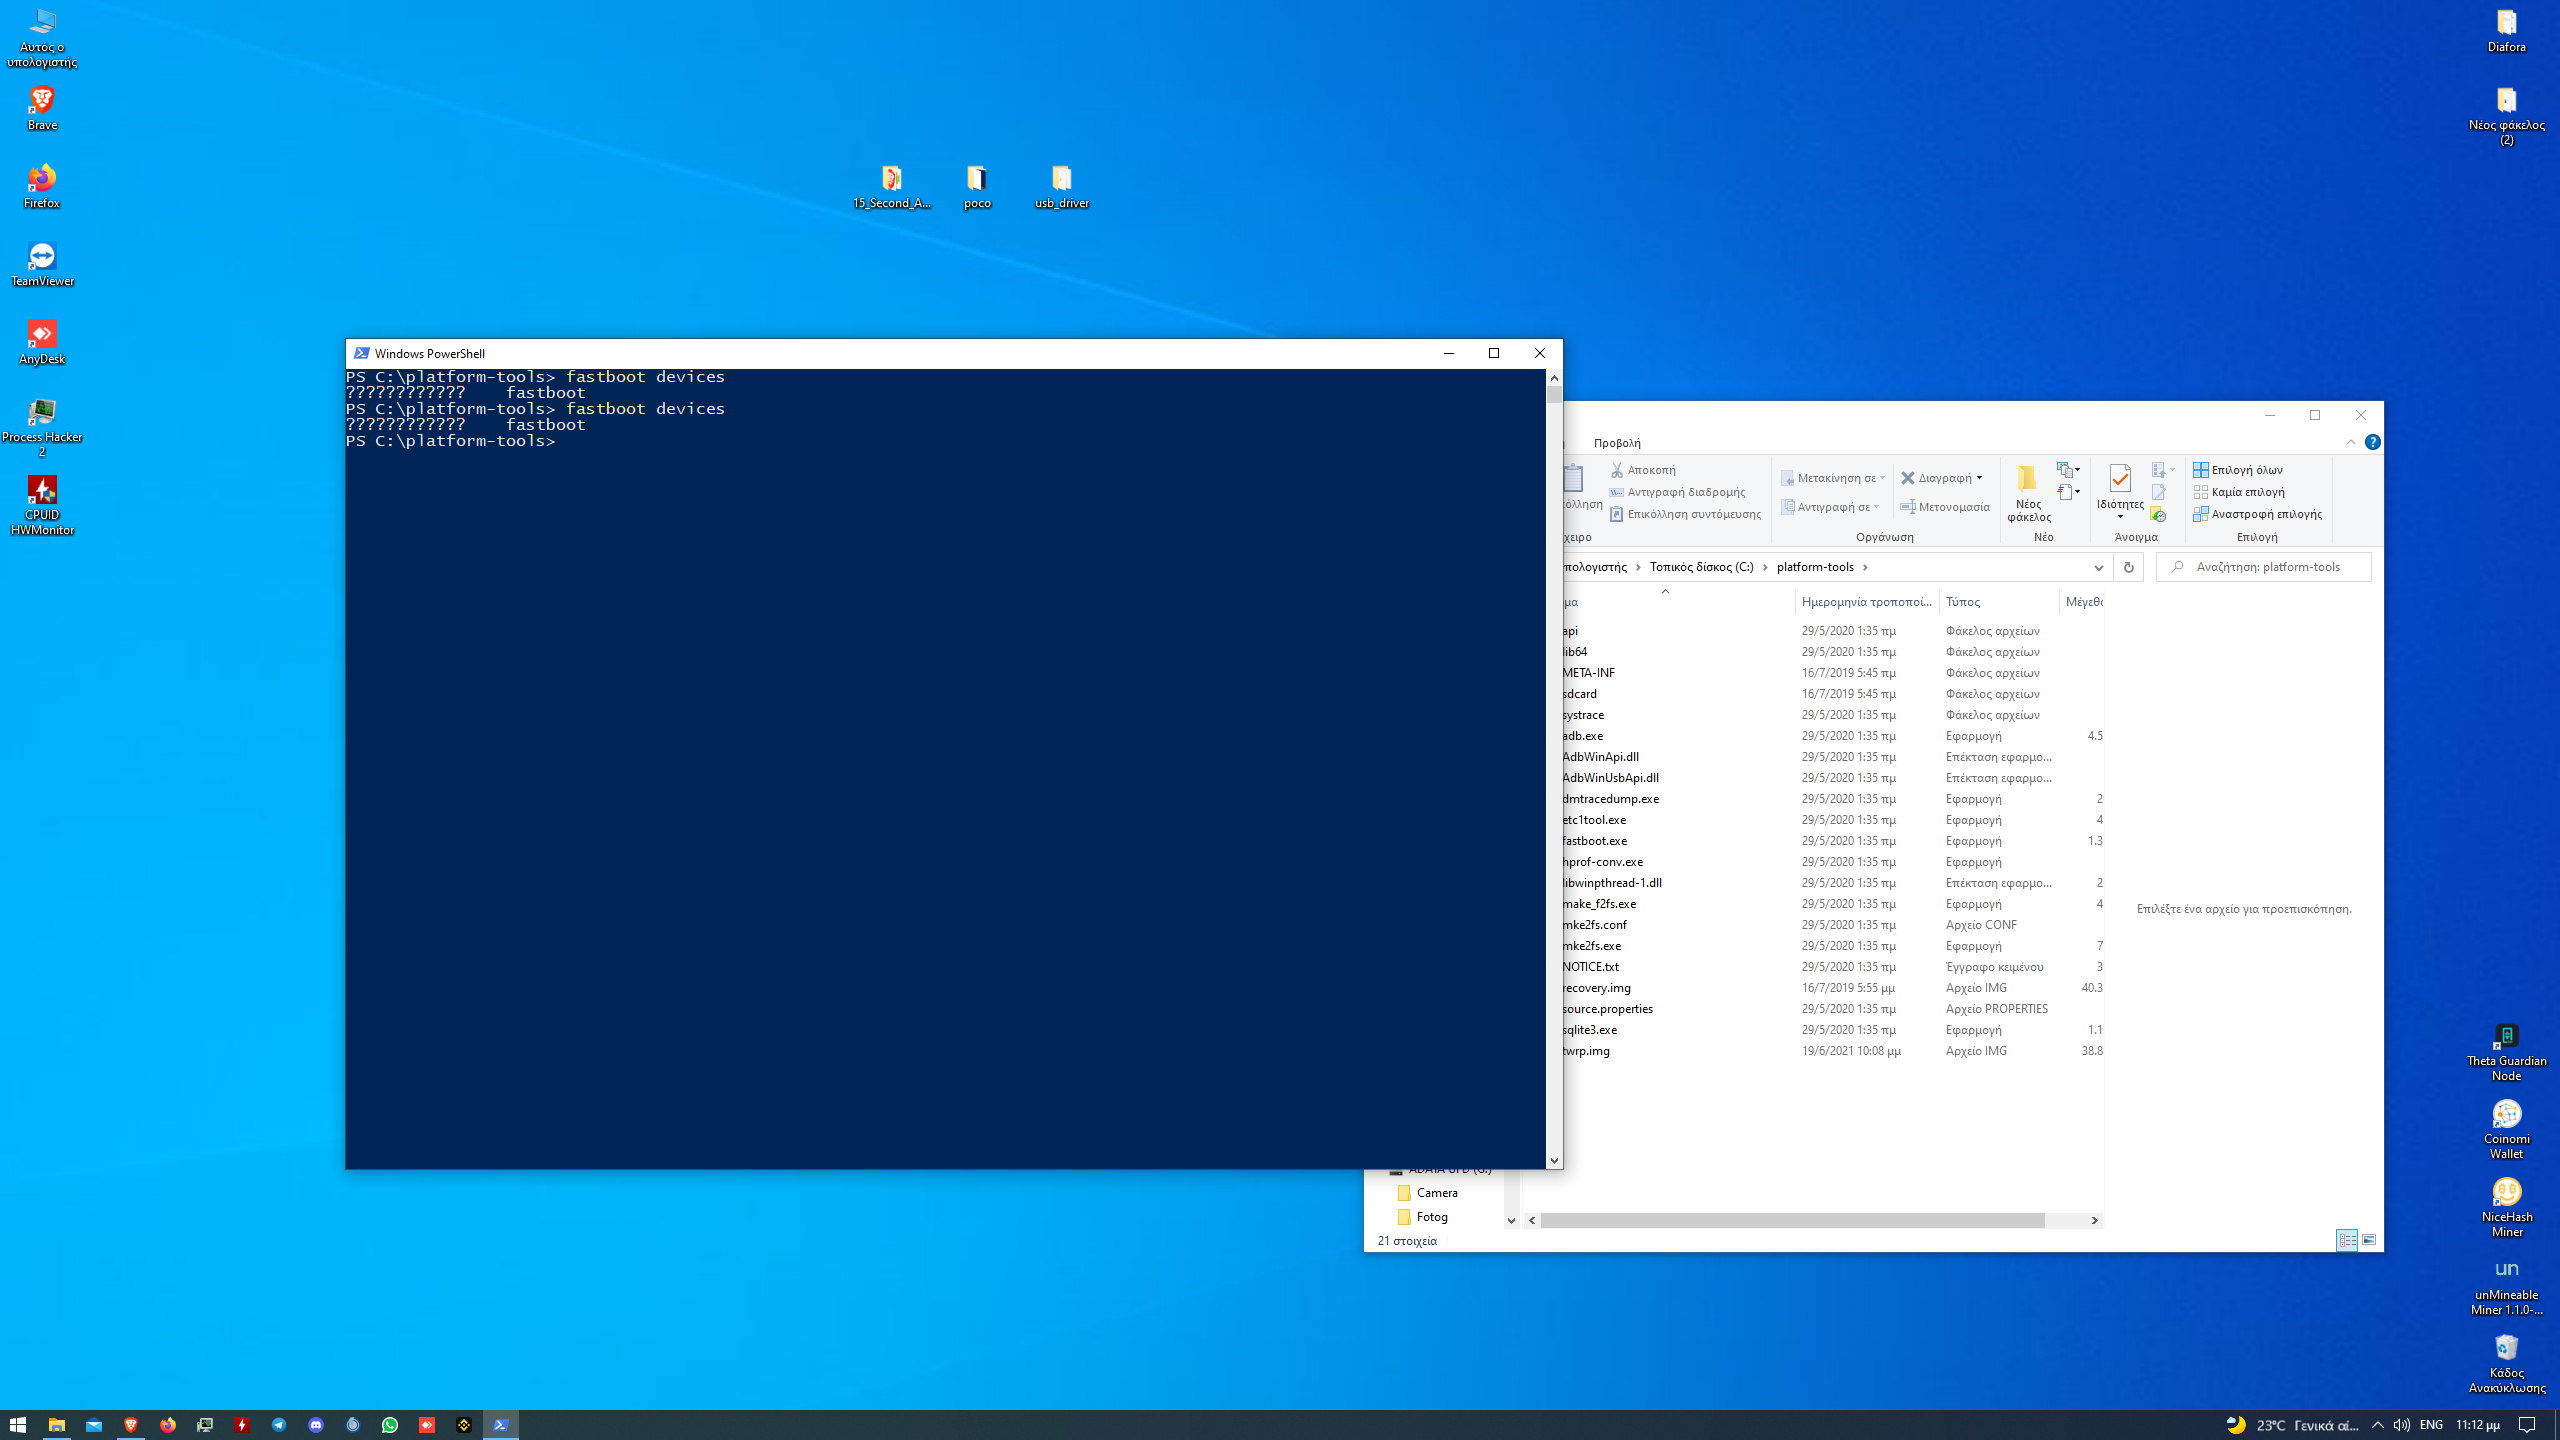Click the Telegram icon in the taskbar
This screenshot has height=1440, width=2560.
pyautogui.click(x=279, y=1425)
